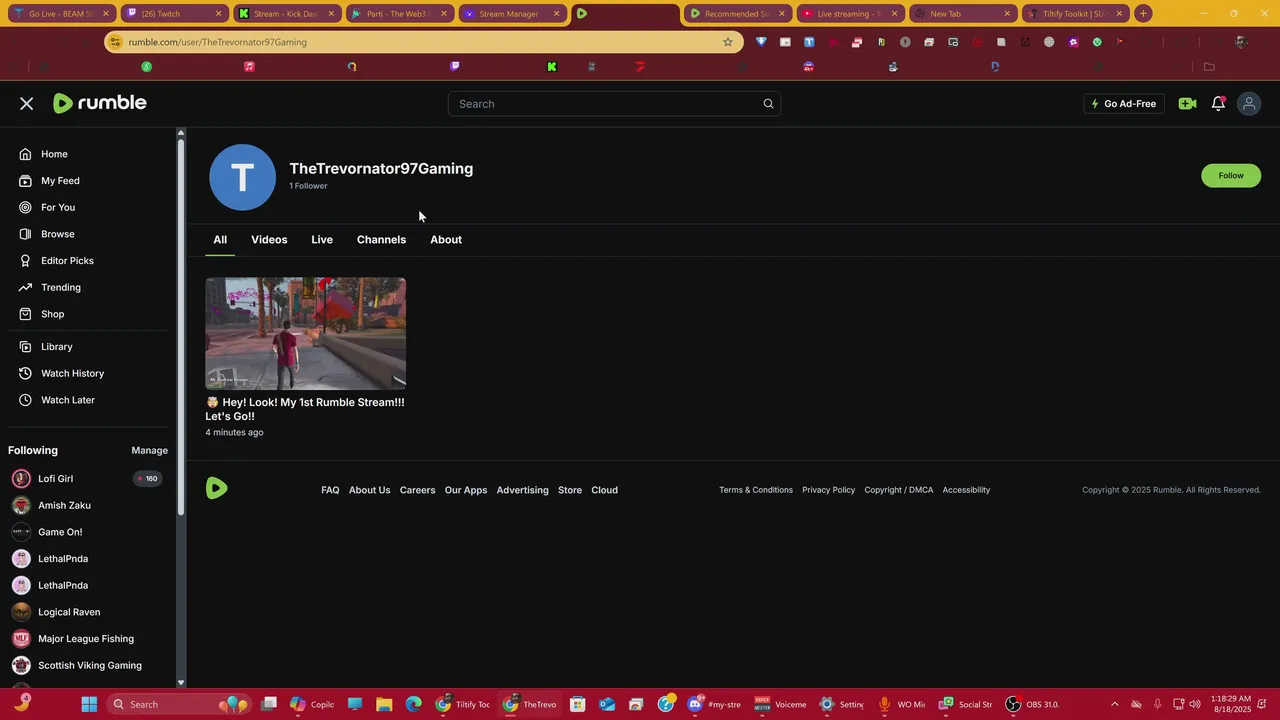
Task: Open Logical Raven followed channel
Action: [69, 612]
